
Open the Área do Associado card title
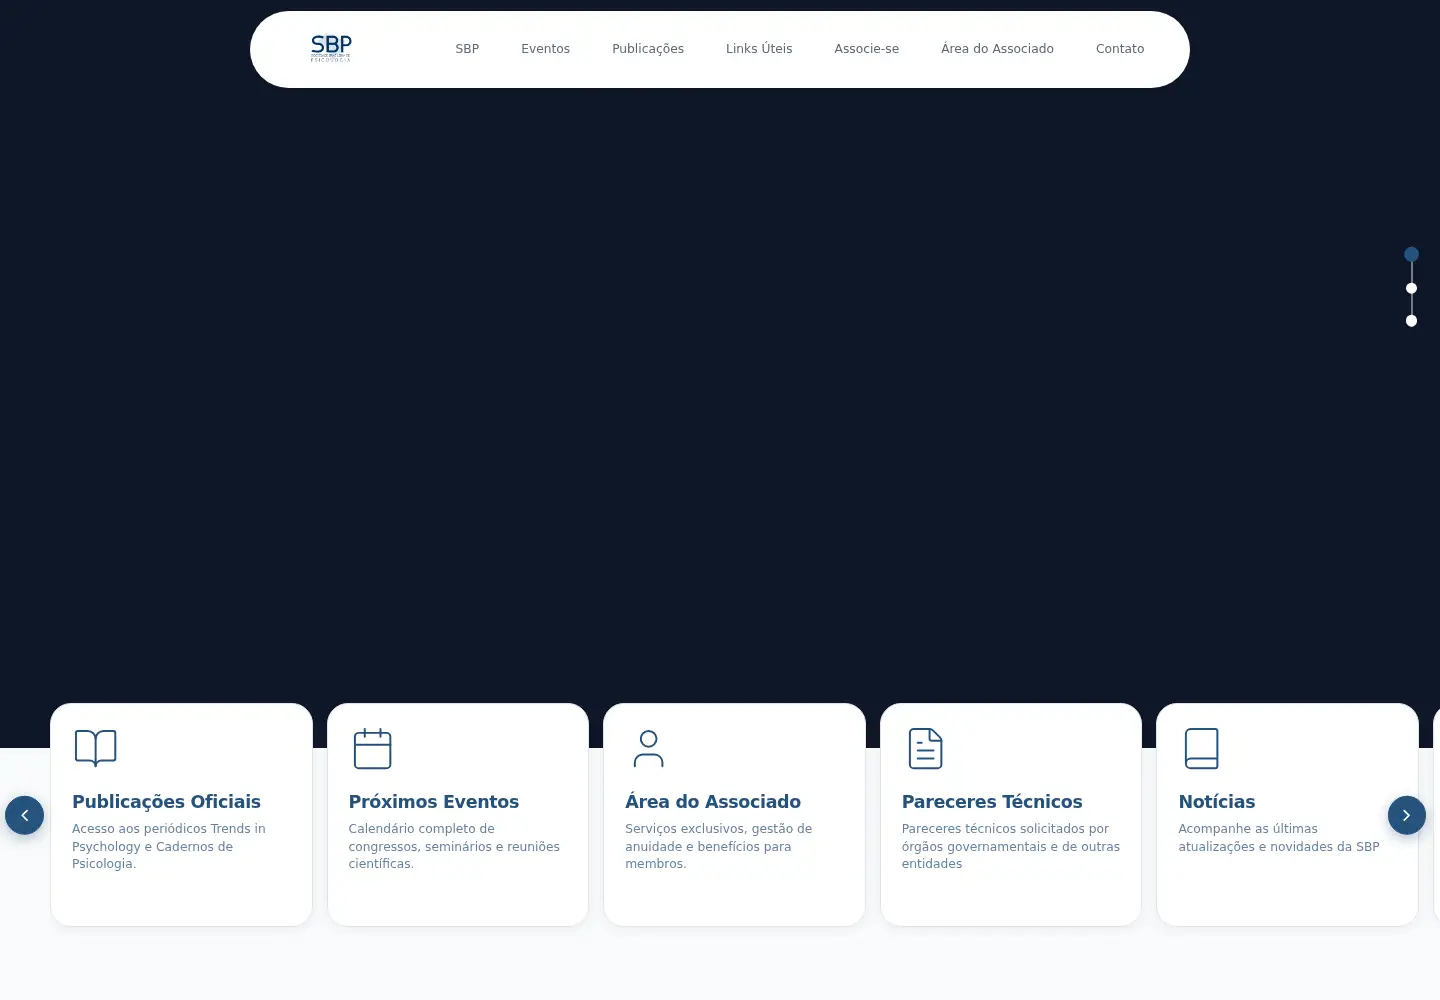pos(713,801)
